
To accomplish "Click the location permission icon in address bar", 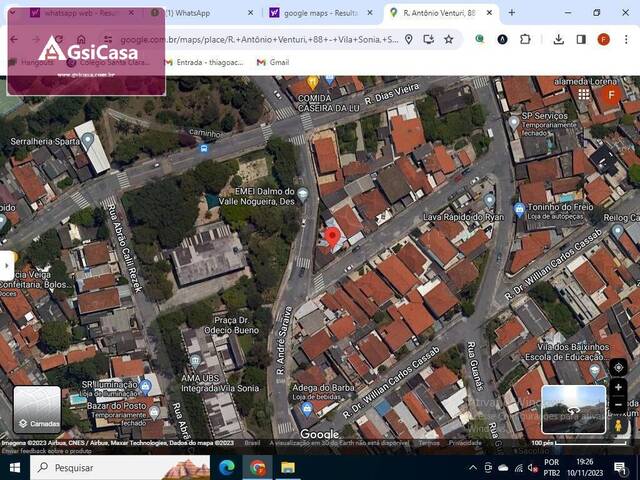I will [x=409, y=40].
